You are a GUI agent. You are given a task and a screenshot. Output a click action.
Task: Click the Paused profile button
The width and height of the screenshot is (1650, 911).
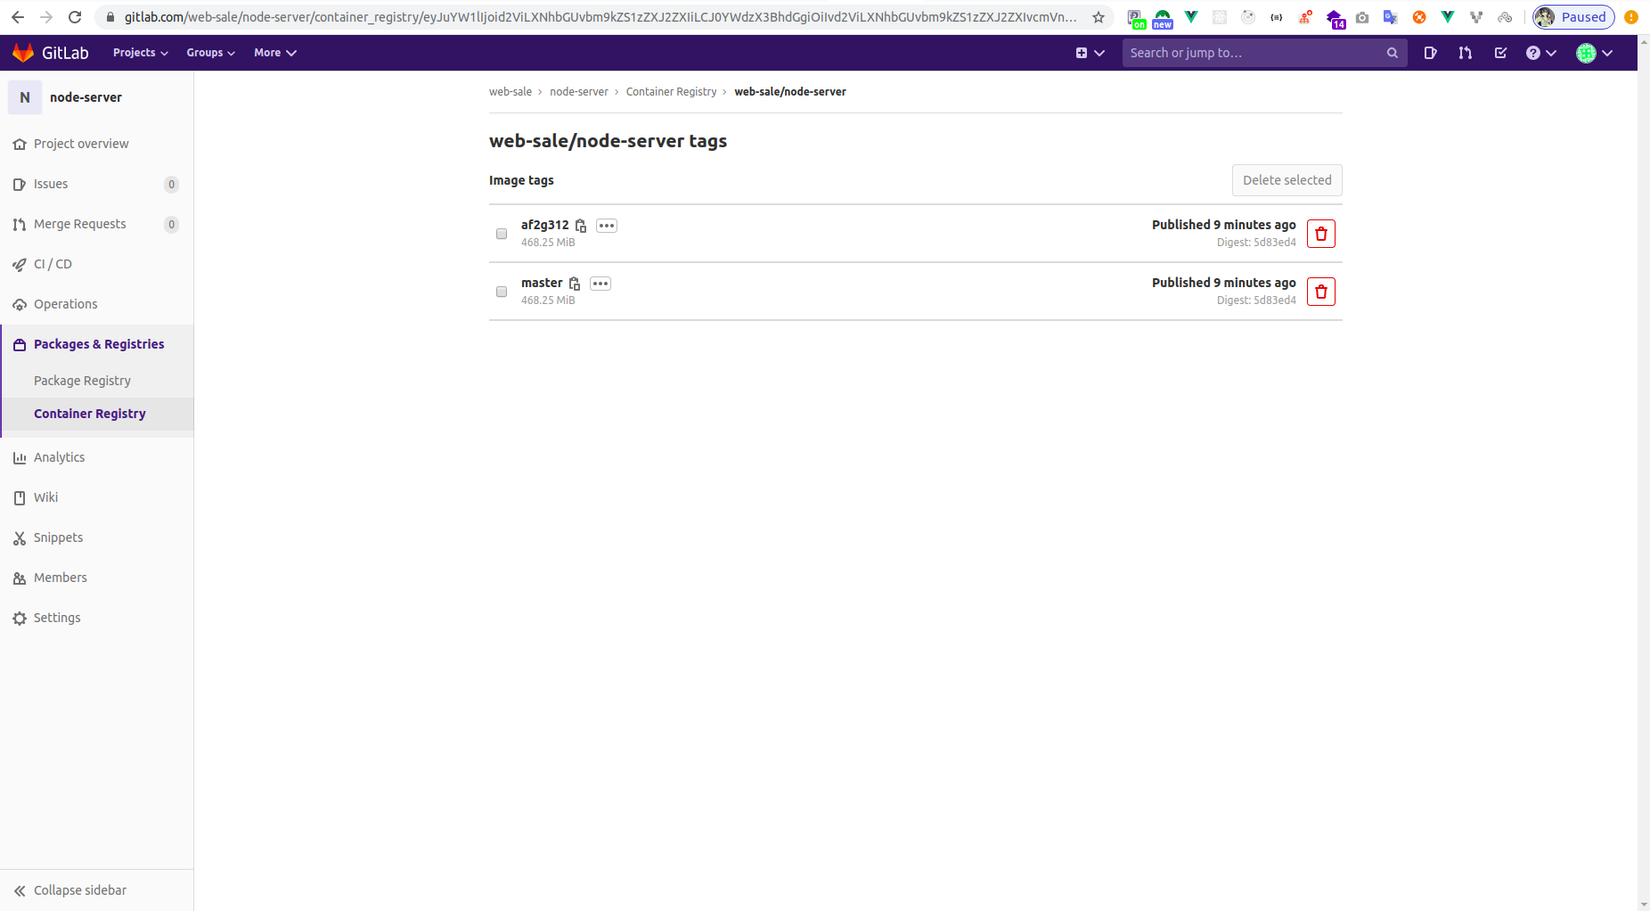(1573, 17)
